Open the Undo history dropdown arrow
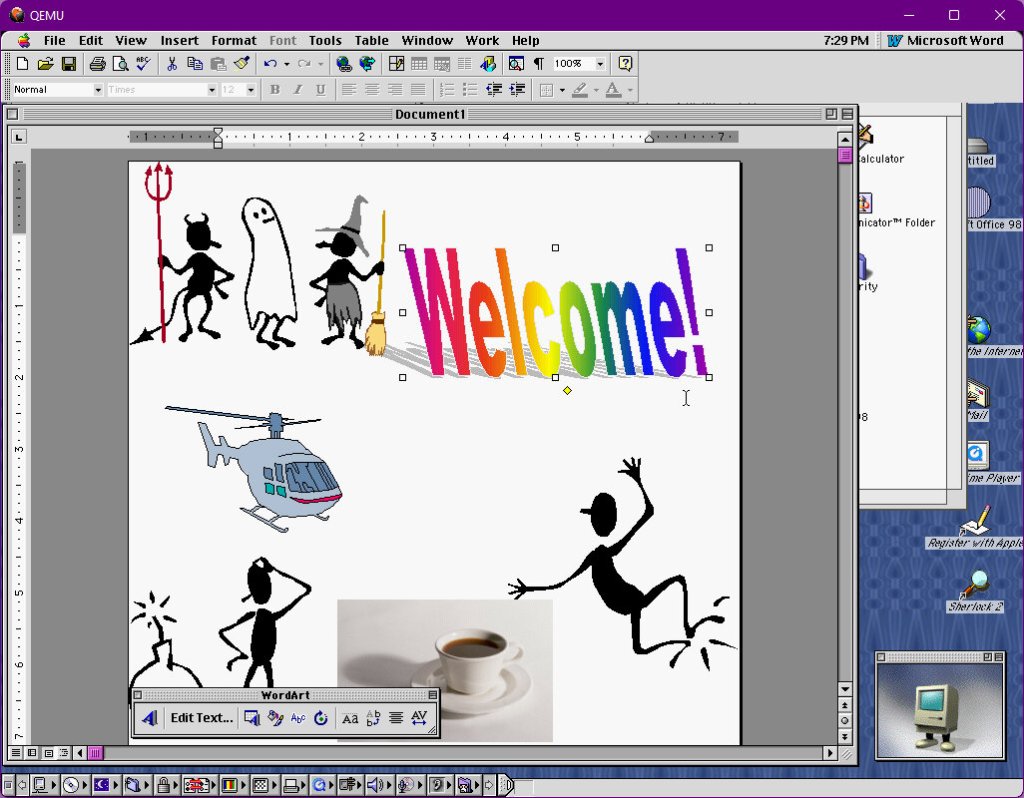Screen dimensions: 1024x798 click(286, 64)
